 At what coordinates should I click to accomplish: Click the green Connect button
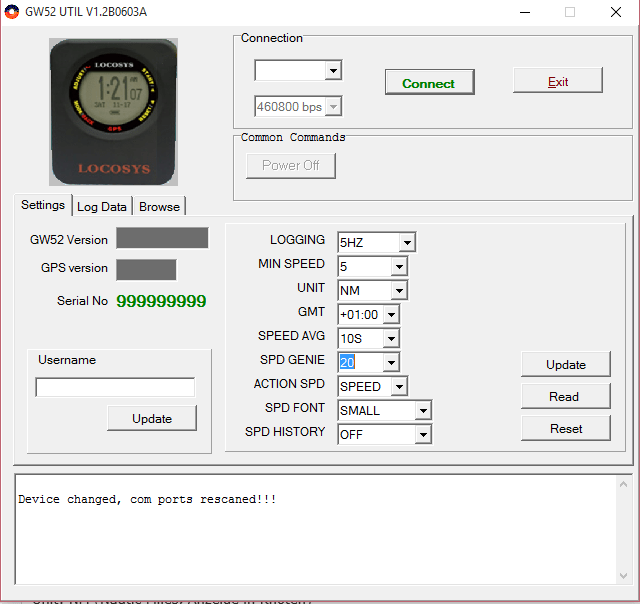[429, 82]
